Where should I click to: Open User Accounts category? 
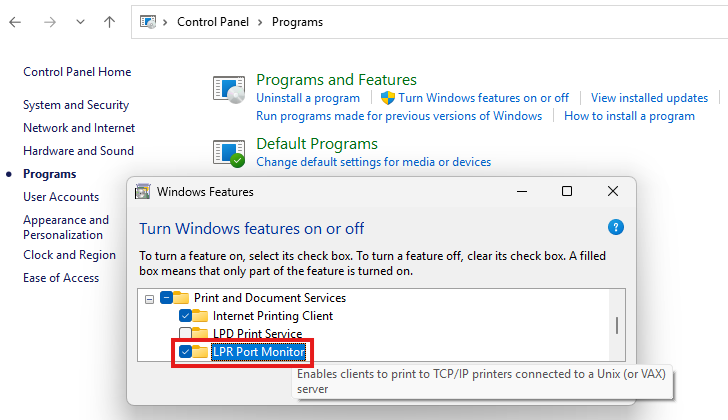pos(61,197)
